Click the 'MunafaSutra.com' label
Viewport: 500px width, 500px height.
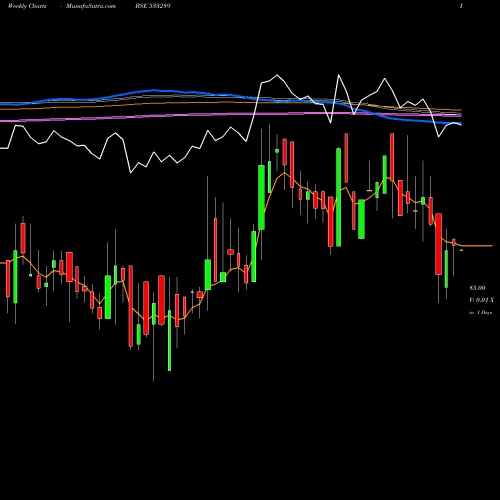coord(91,6)
